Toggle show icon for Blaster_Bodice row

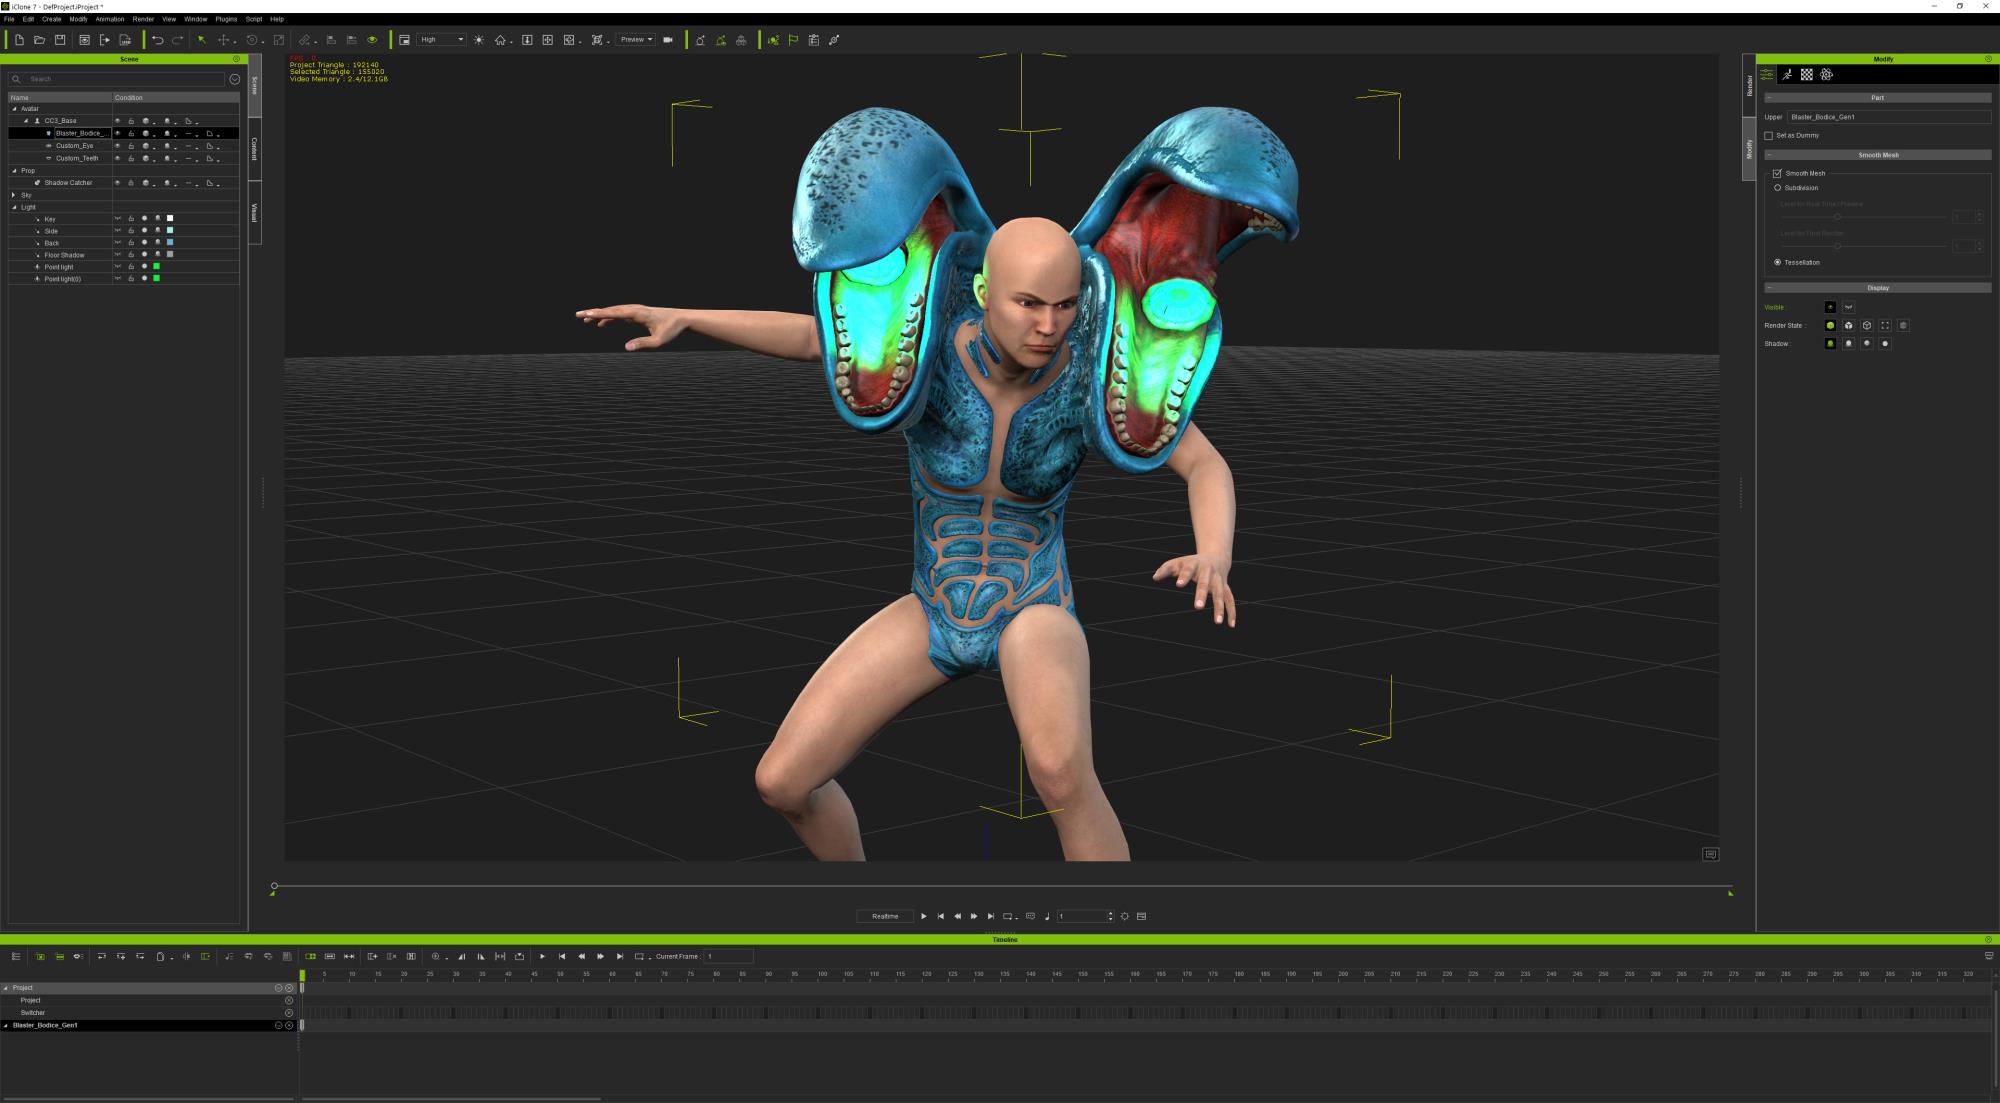coord(117,133)
